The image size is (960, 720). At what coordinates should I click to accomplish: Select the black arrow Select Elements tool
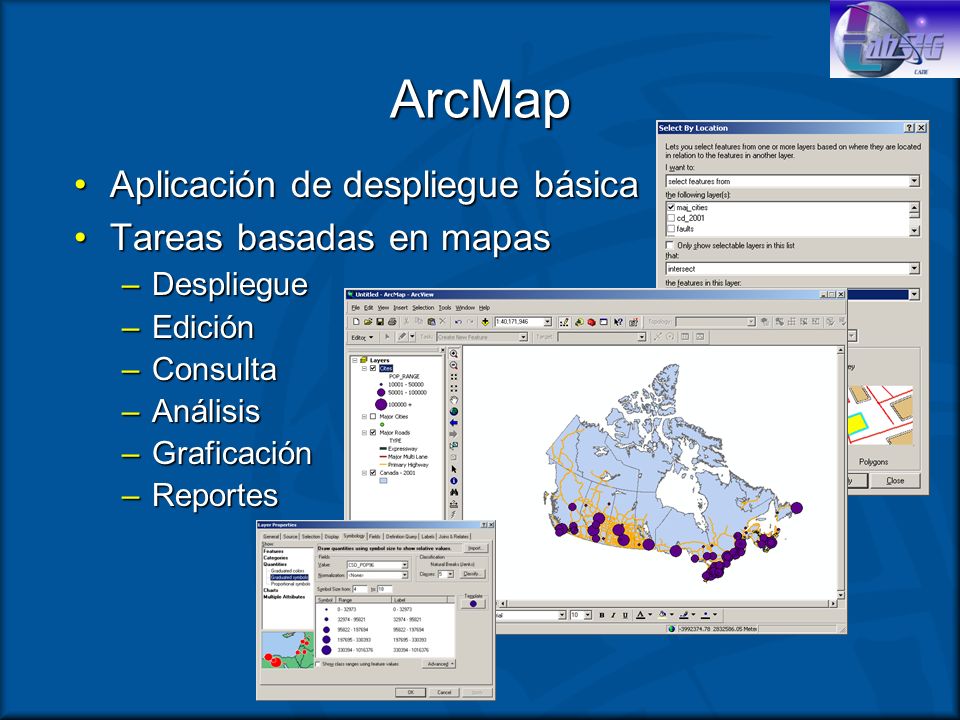click(x=454, y=470)
